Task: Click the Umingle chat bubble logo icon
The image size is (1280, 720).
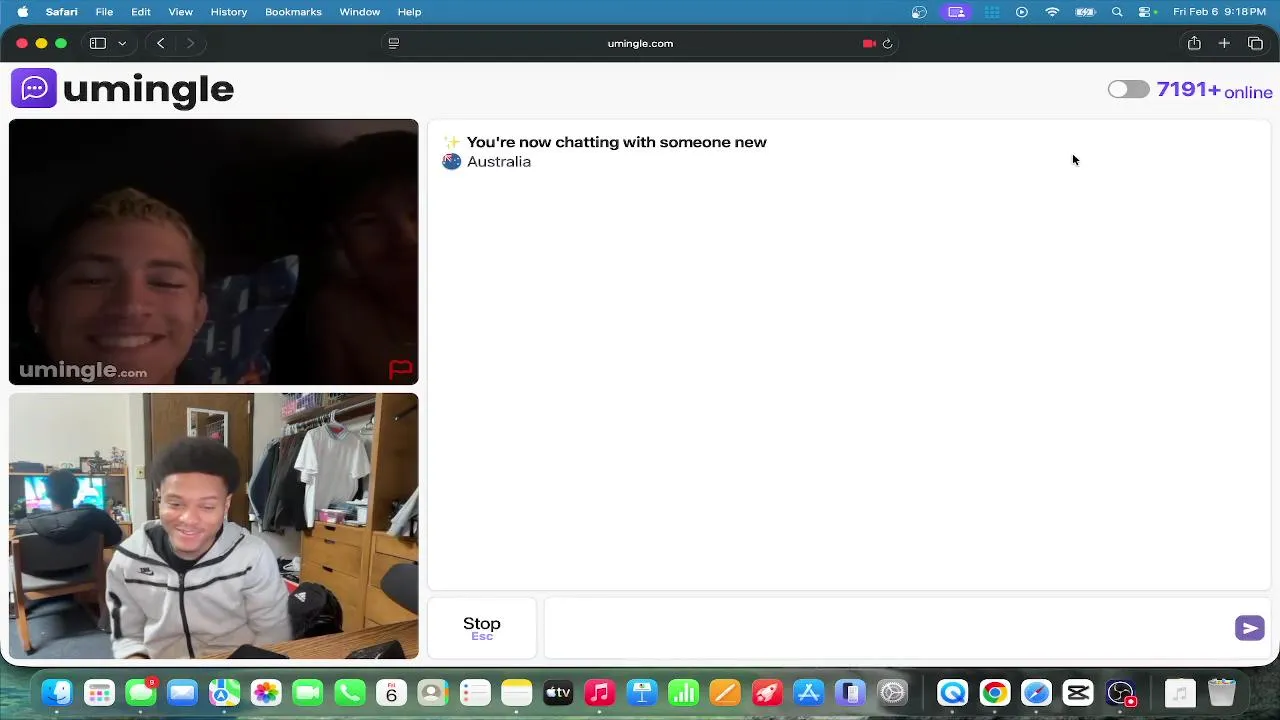Action: click(x=34, y=88)
